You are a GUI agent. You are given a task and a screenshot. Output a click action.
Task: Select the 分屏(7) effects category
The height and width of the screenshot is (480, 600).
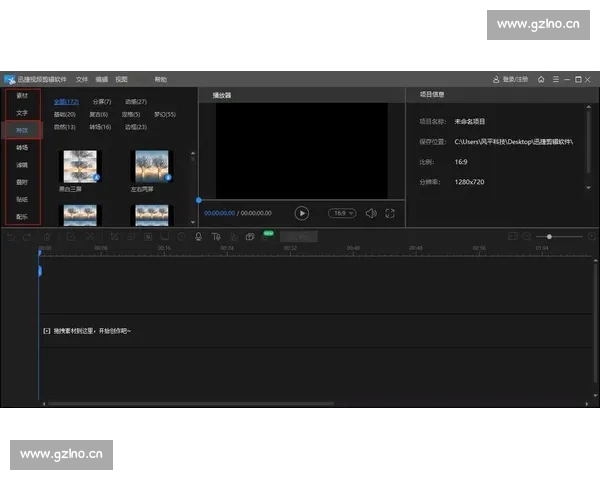(x=101, y=102)
